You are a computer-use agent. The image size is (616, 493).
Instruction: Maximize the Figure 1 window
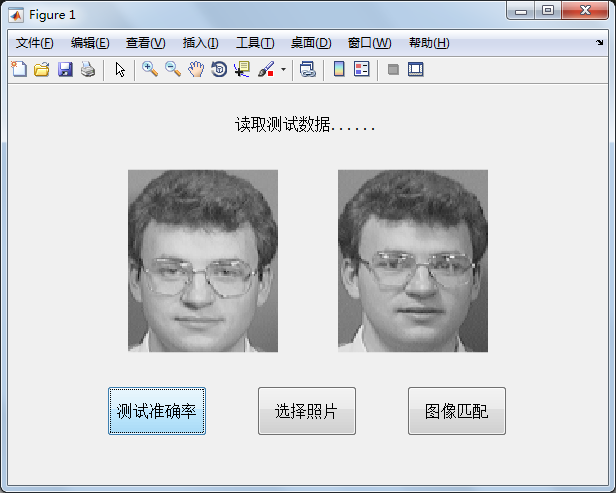tap(548, 11)
